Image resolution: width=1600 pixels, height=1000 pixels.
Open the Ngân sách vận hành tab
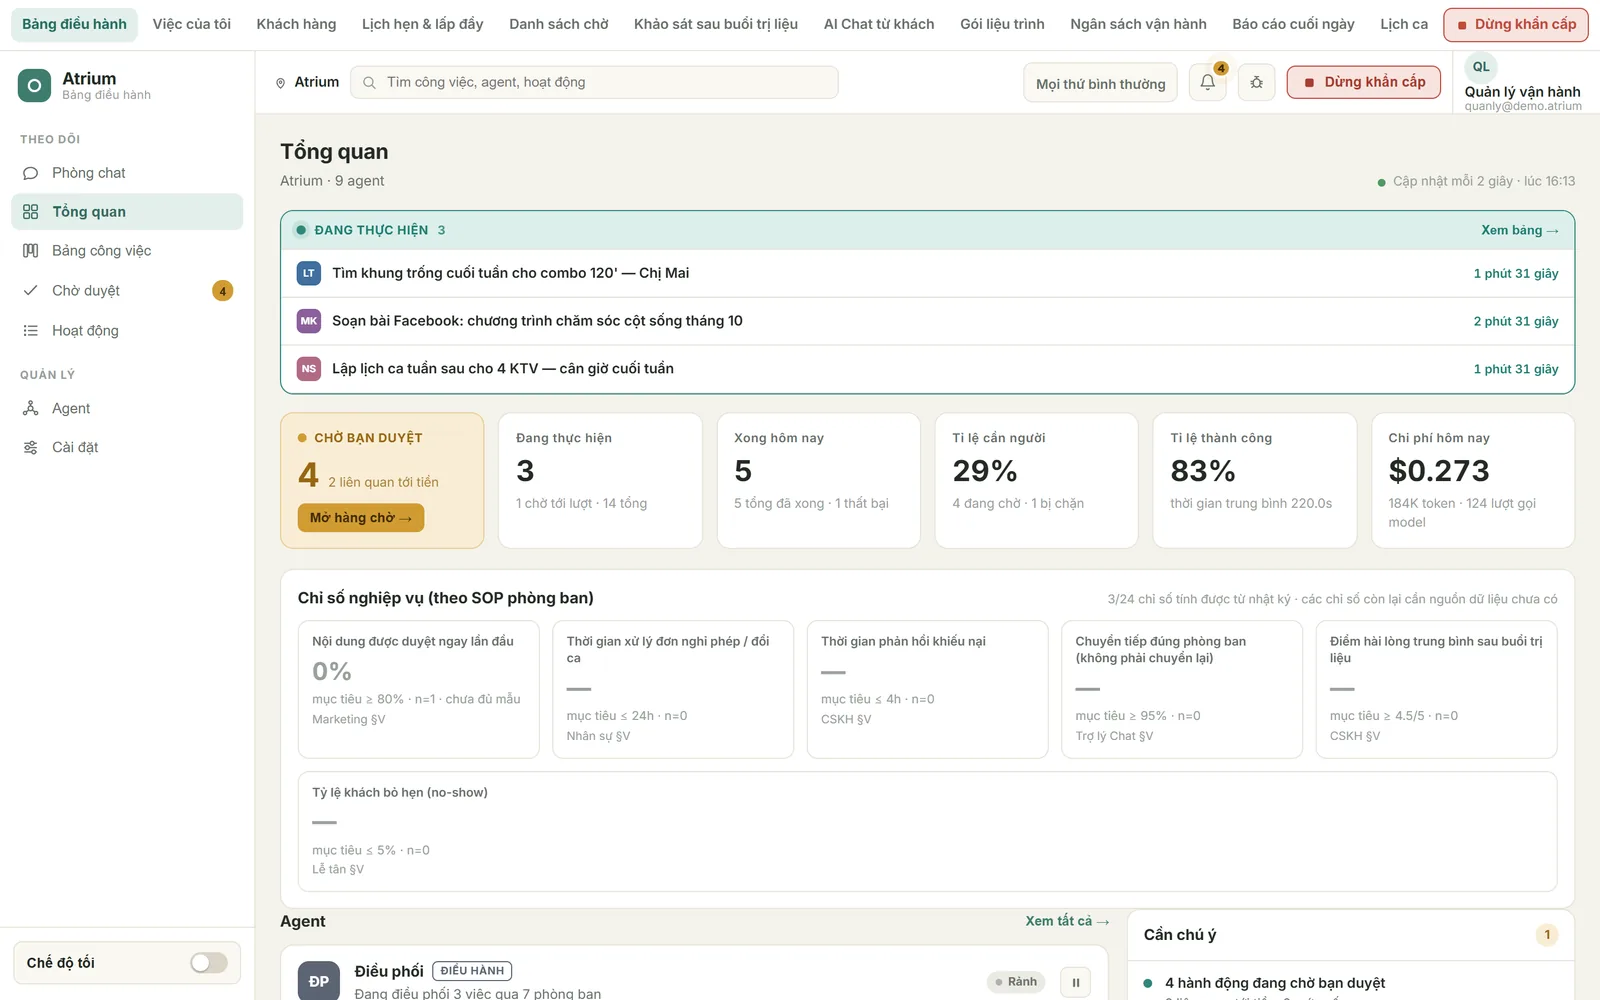(1138, 24)
